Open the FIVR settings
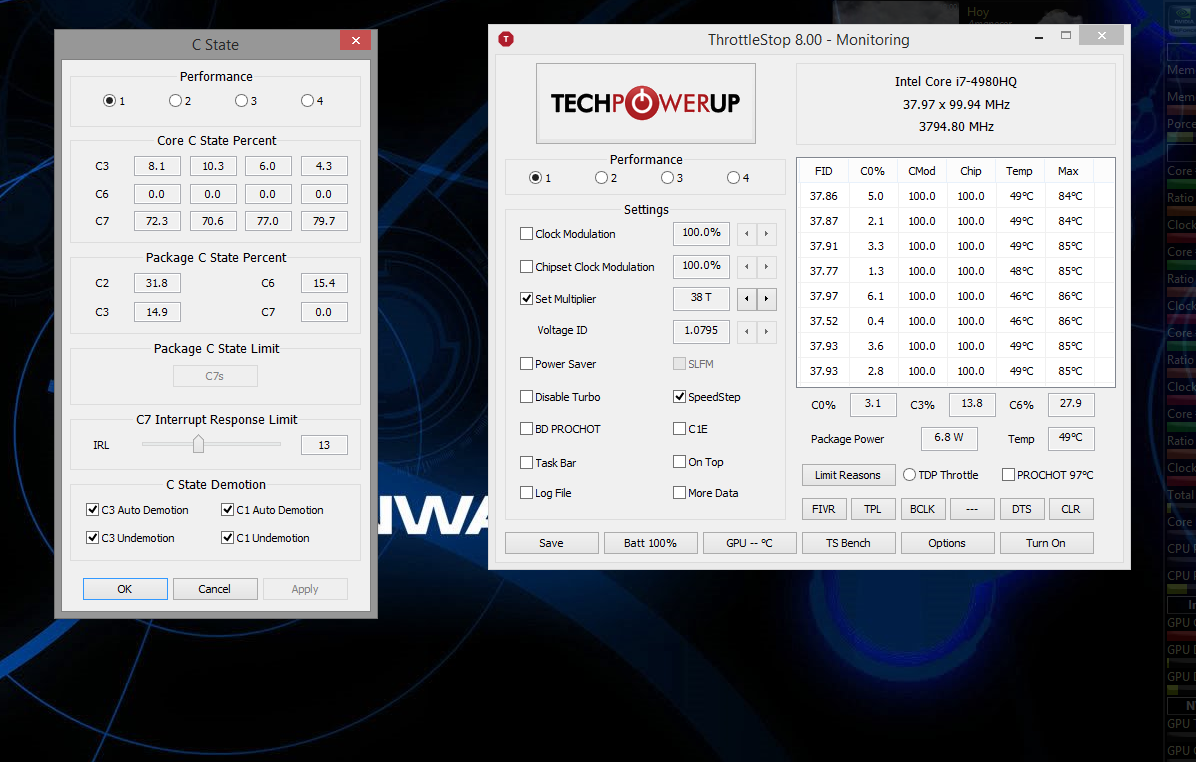The height and width of the screenshot is (762, 1196). 824,509
